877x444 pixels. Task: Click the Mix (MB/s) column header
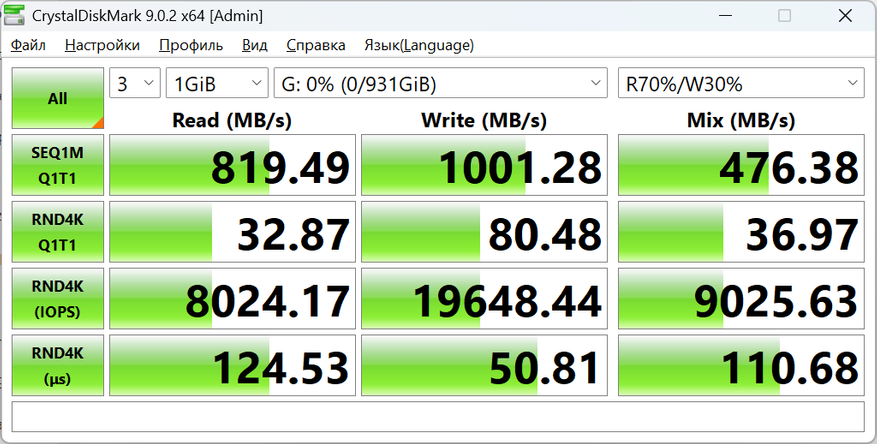point(741,120)
